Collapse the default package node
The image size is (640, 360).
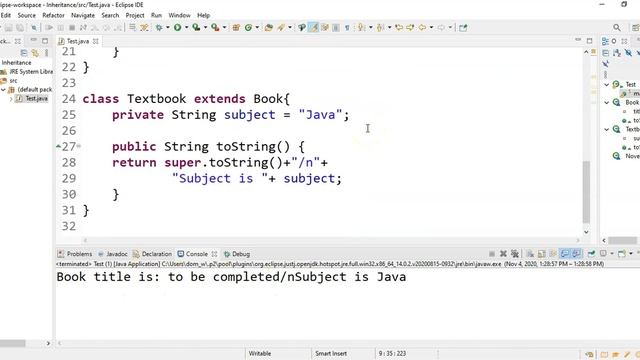pos(3,89)
